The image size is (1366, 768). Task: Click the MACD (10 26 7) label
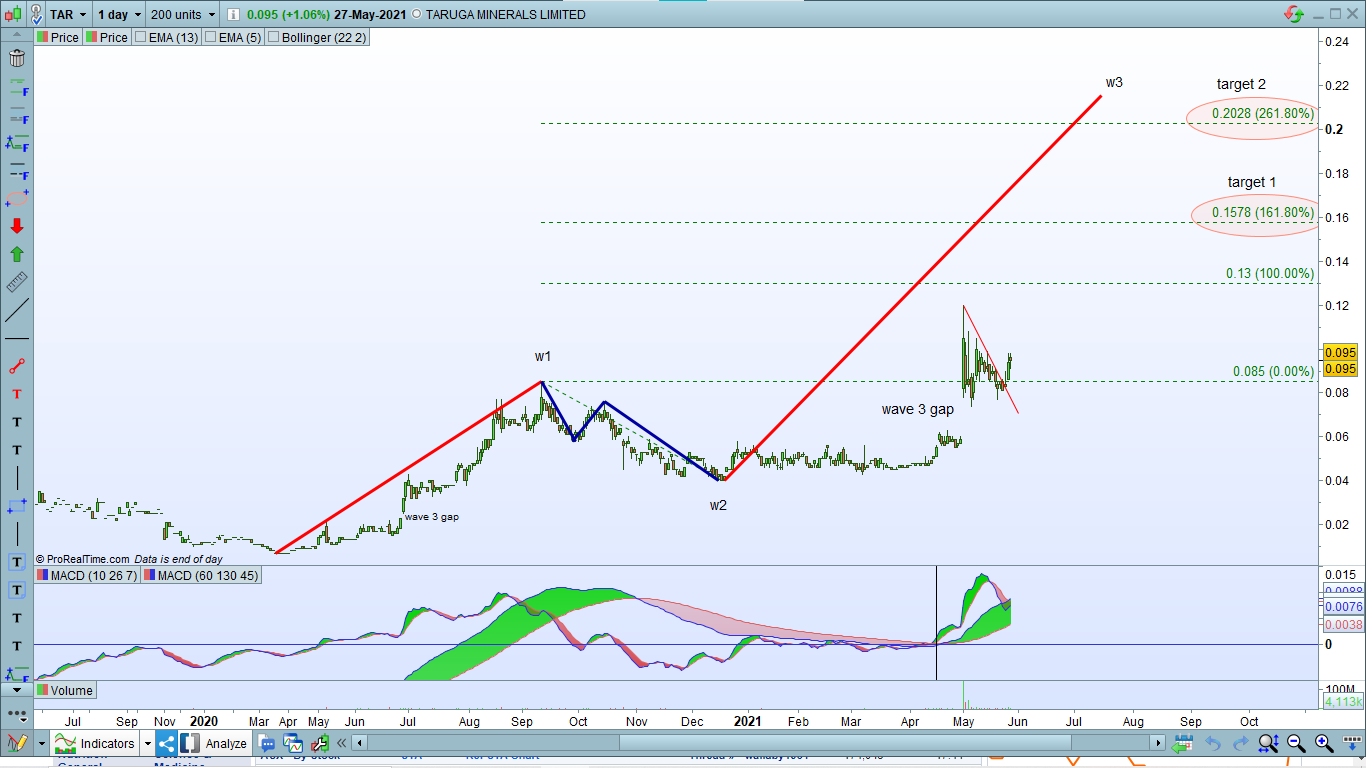87,575
